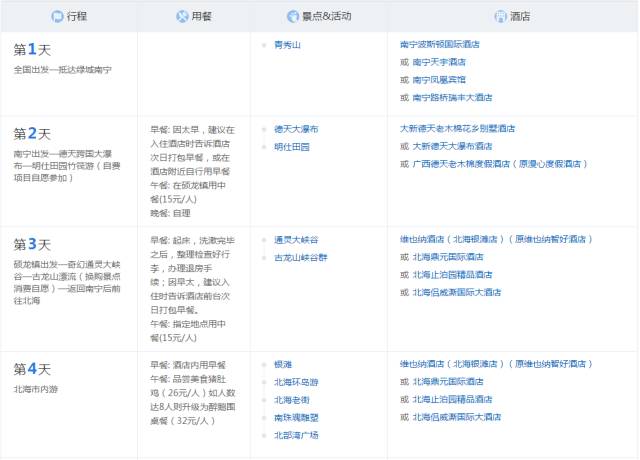
Task: Open the 广西德天老木棉度假酒店 link
Action: tap(500, 164)
